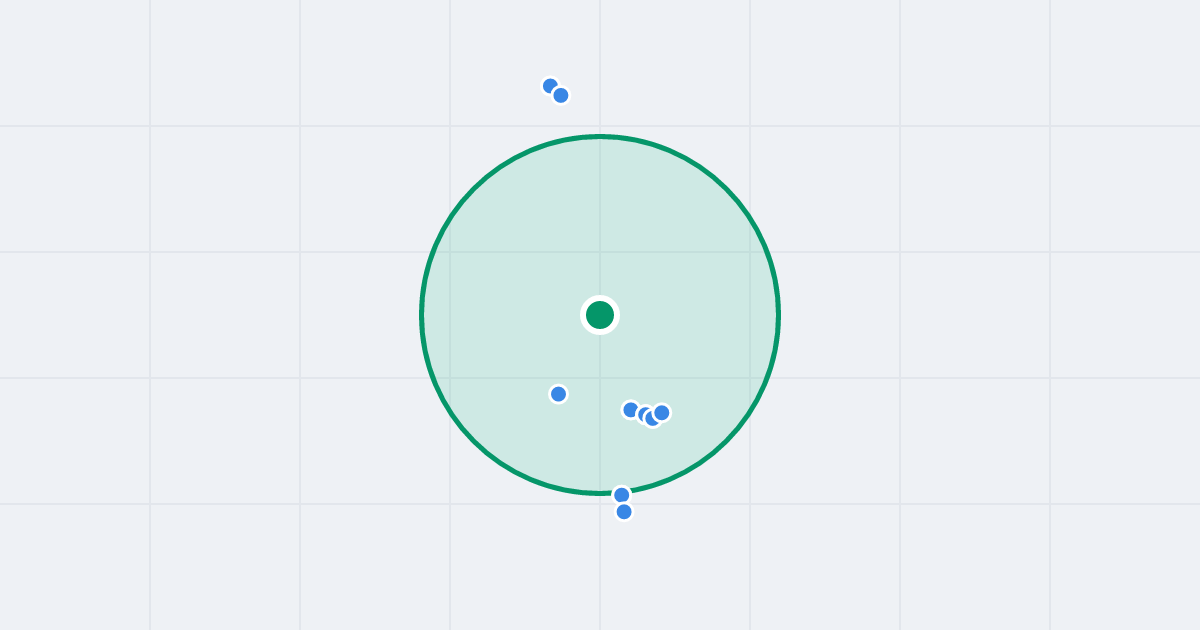Select the green center marker of the radius circle
1200x630 pixels.
click(600, 315)
